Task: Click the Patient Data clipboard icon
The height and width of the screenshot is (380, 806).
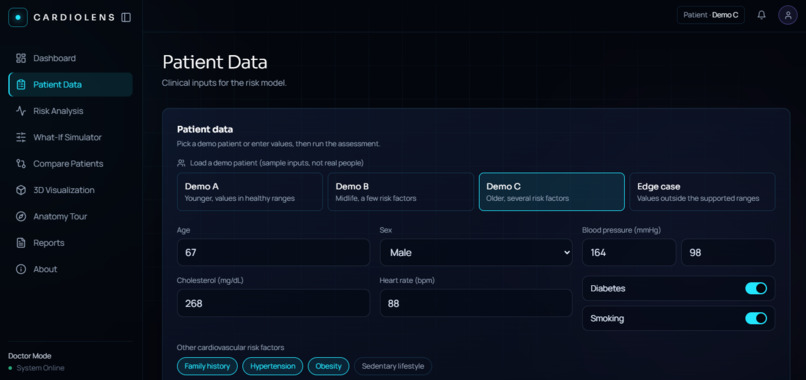Action: click(x=21, y=84)
